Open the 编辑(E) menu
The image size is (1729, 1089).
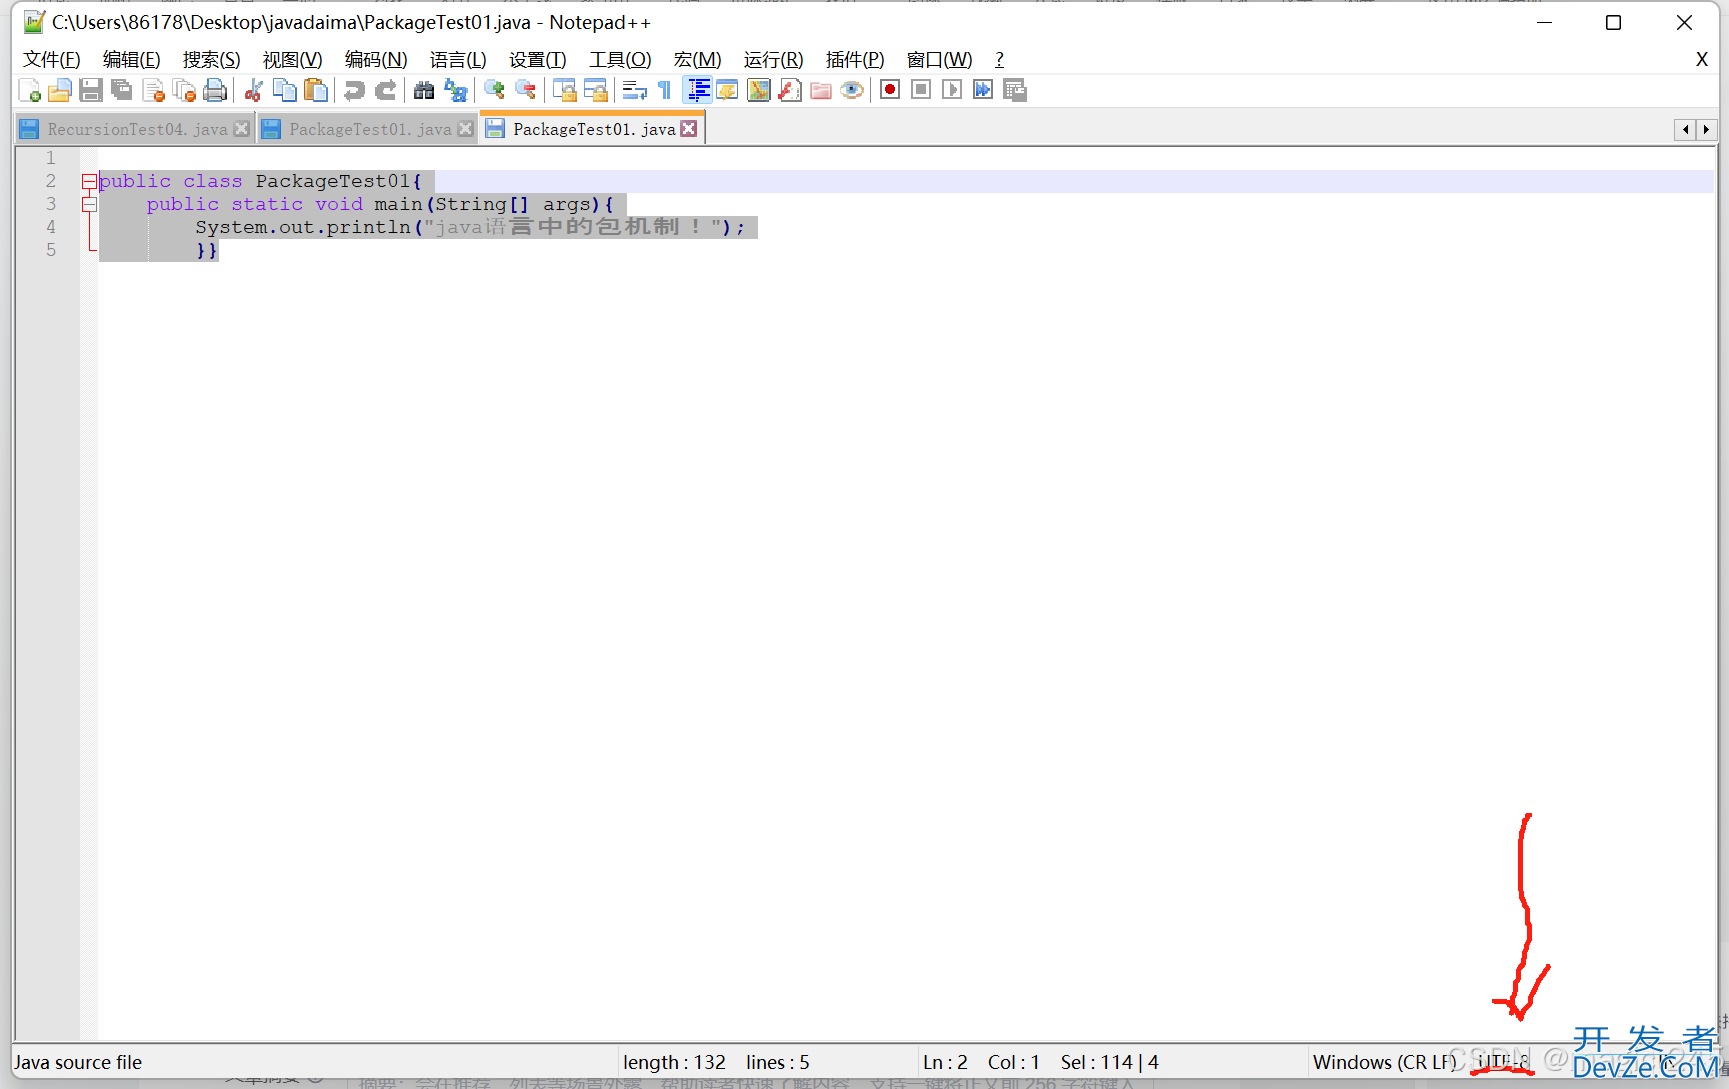[x=131, y=60]
